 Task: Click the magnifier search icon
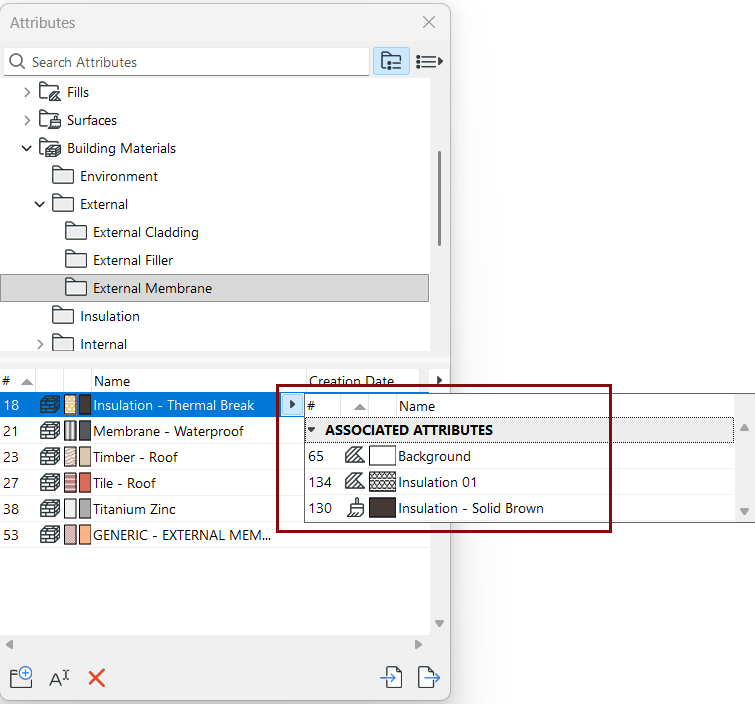click(x=17, y=62)
